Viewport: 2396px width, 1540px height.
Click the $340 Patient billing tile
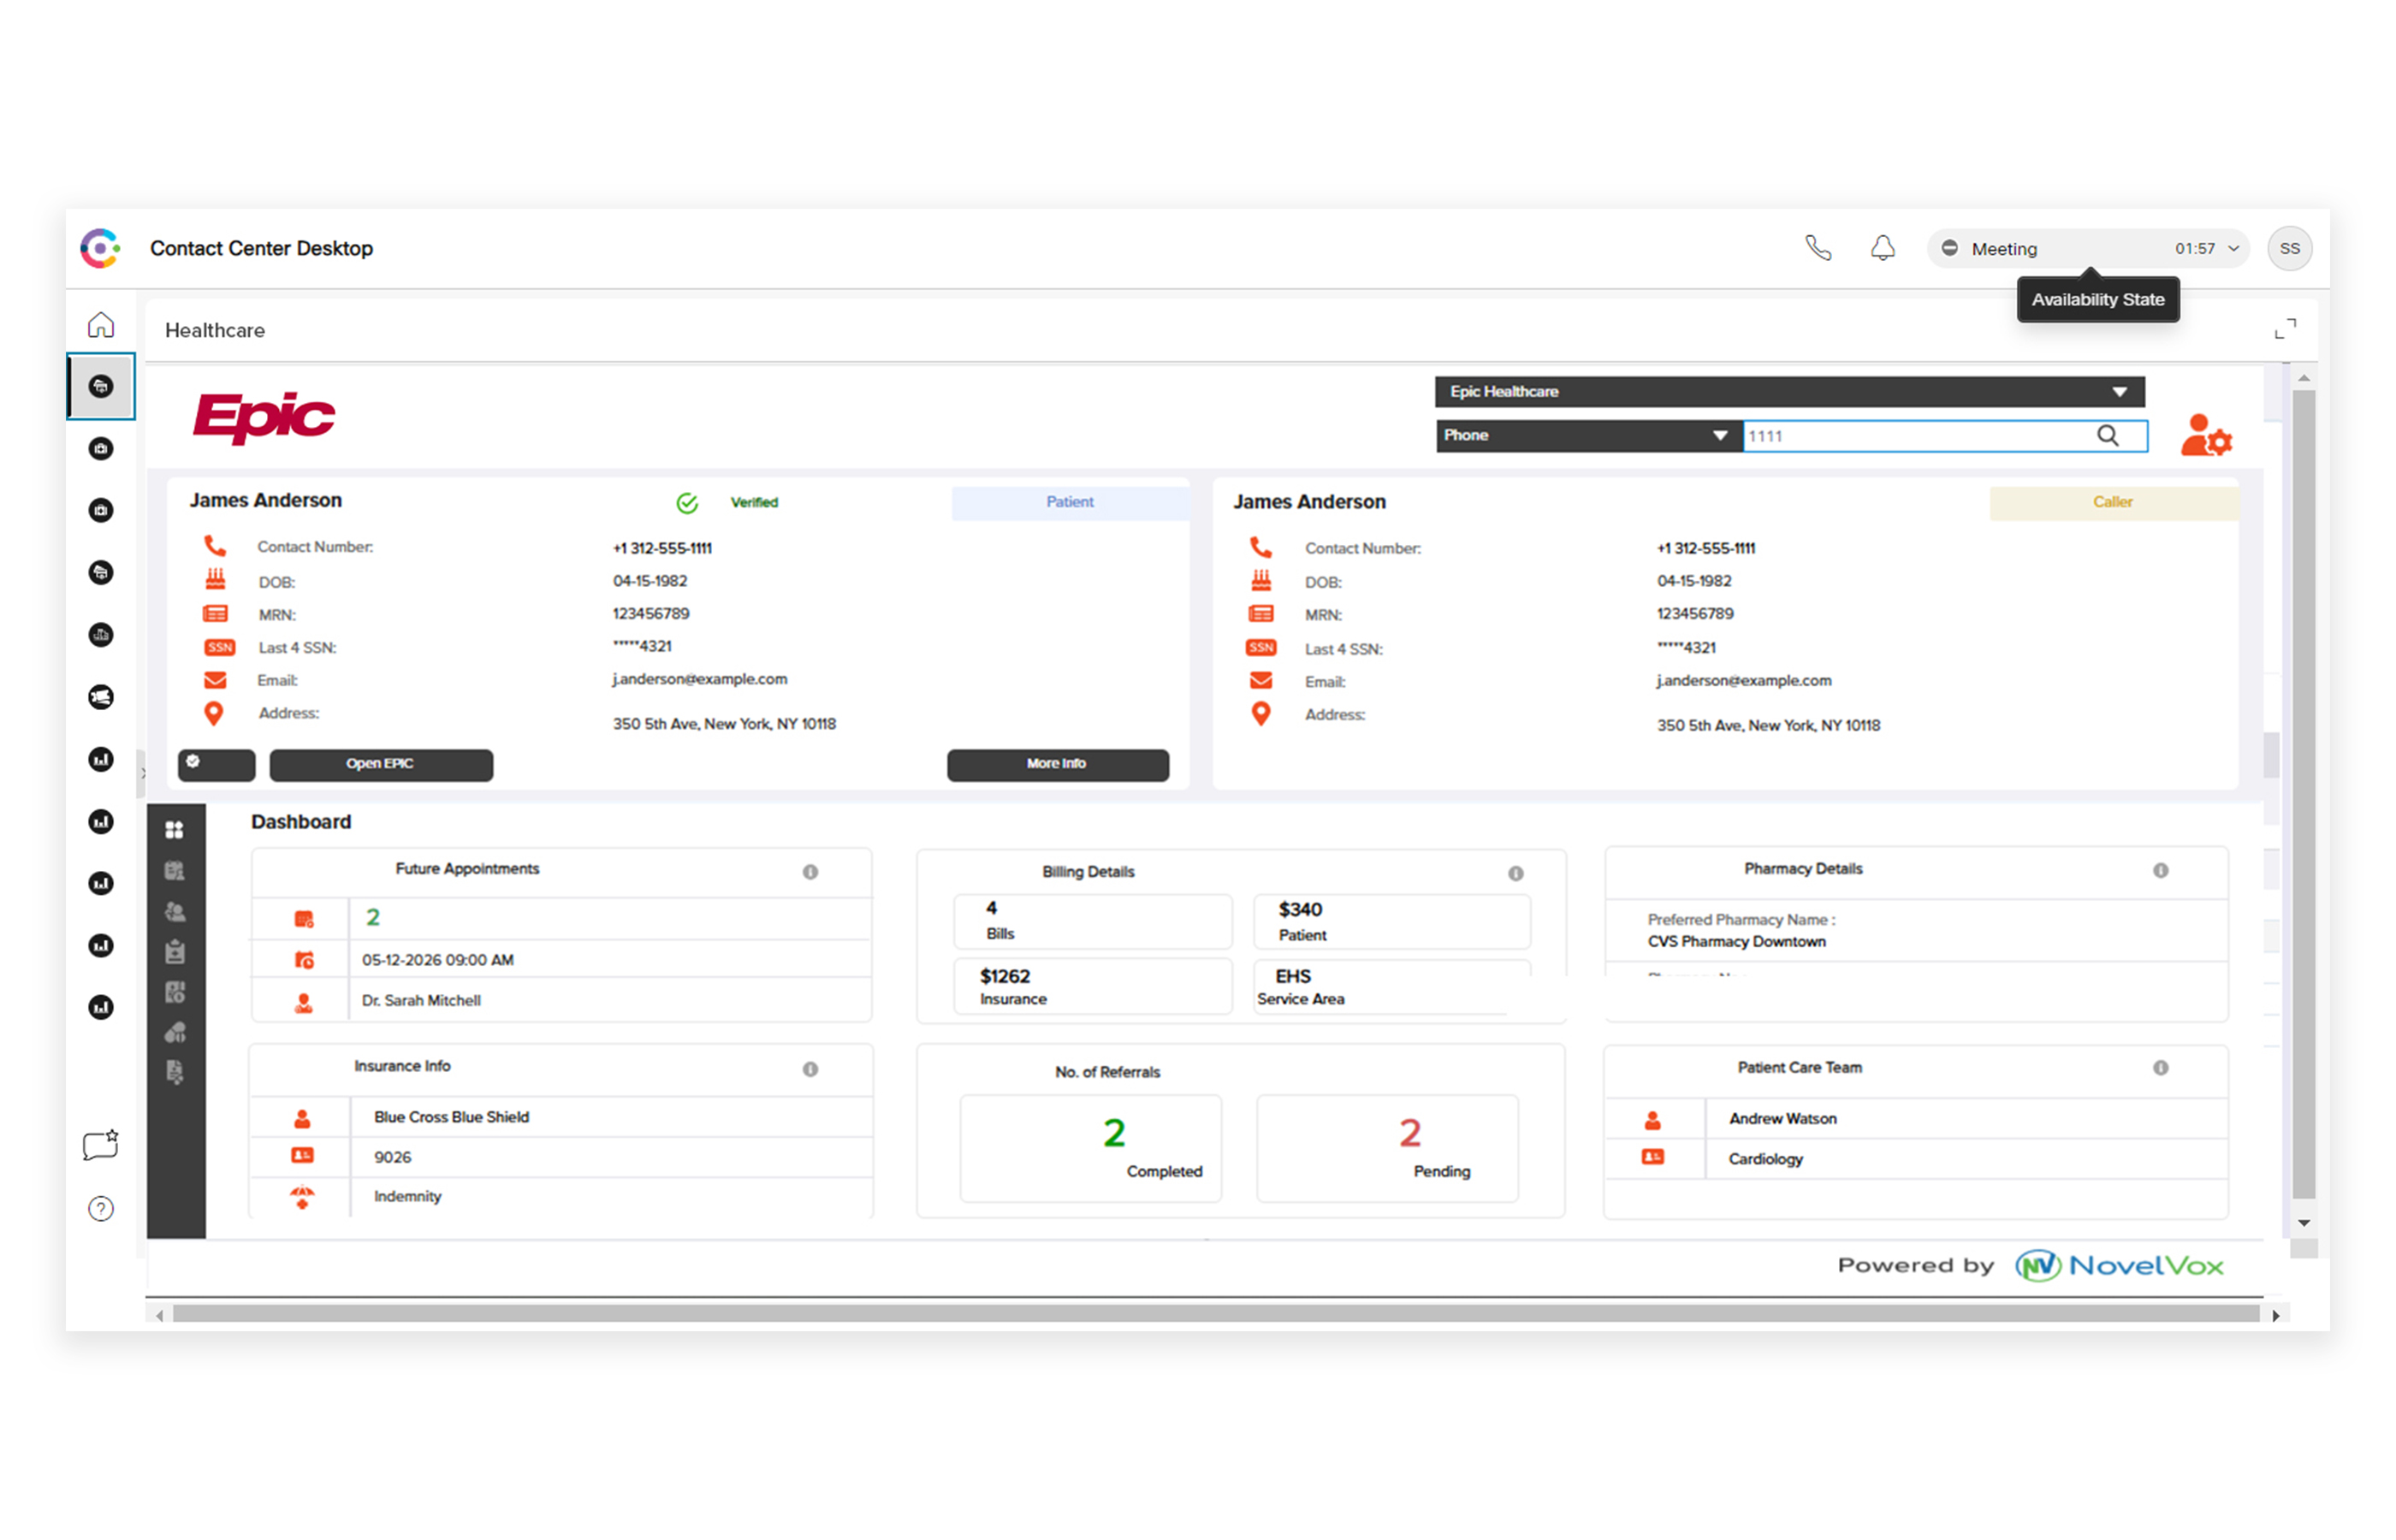1392,921
